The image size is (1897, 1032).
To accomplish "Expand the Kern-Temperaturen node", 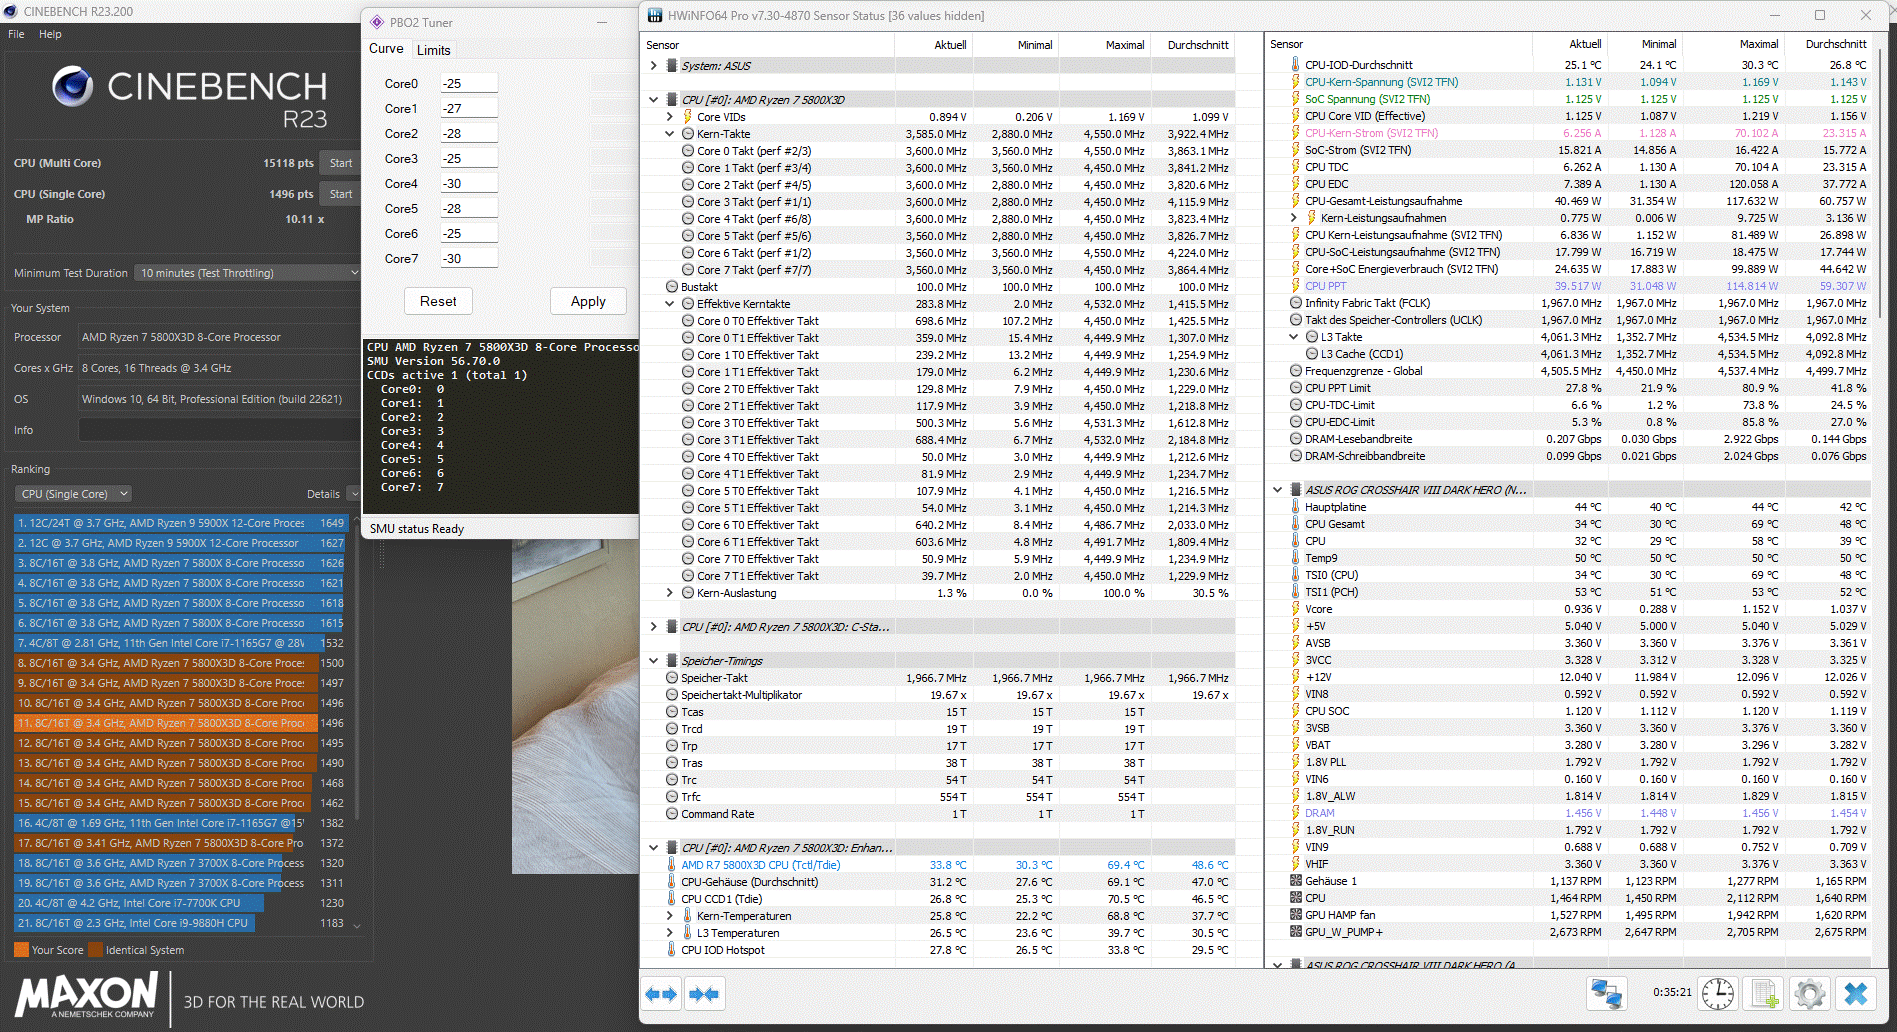I will click(x=670, y=916).
